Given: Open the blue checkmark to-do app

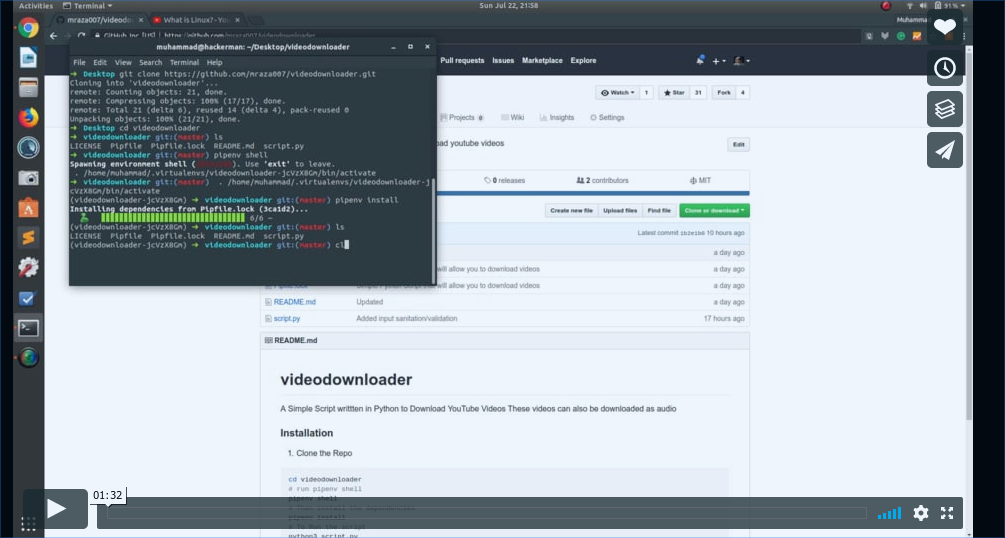Looking at the screenshot, I should pos(28,298).
